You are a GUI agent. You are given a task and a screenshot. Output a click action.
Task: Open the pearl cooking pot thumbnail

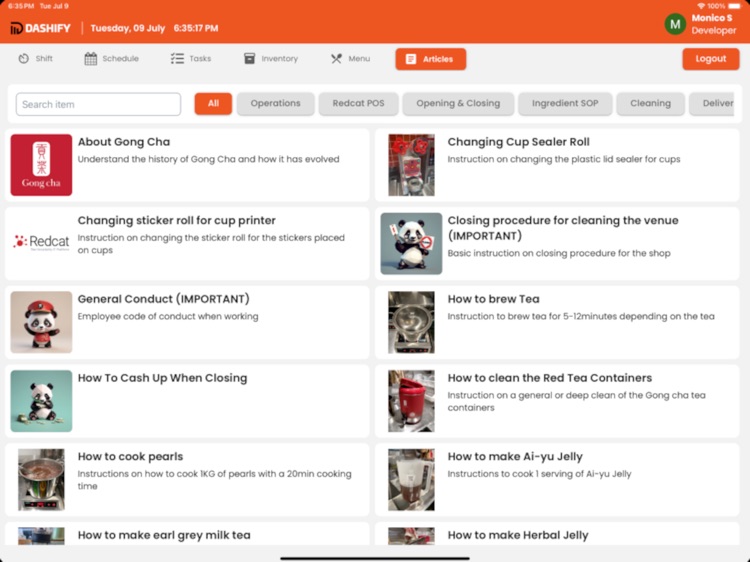click(41, 479)
